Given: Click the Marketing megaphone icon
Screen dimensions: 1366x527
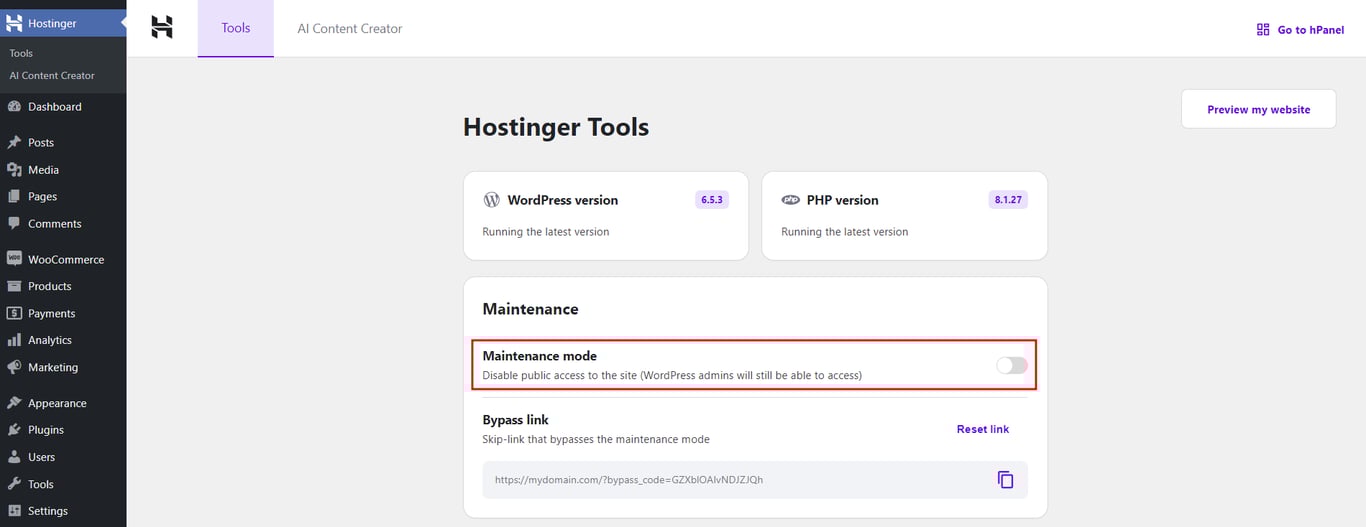Looking at the screenshot, I should point(14,367).
